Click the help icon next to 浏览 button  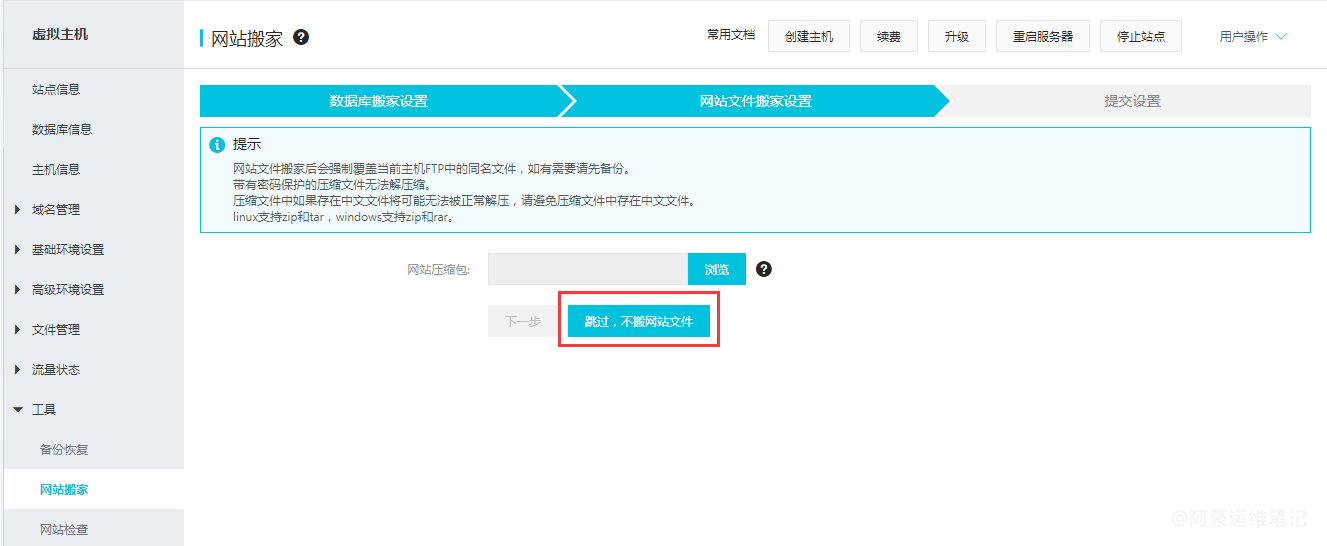click(x=764, y=269)
